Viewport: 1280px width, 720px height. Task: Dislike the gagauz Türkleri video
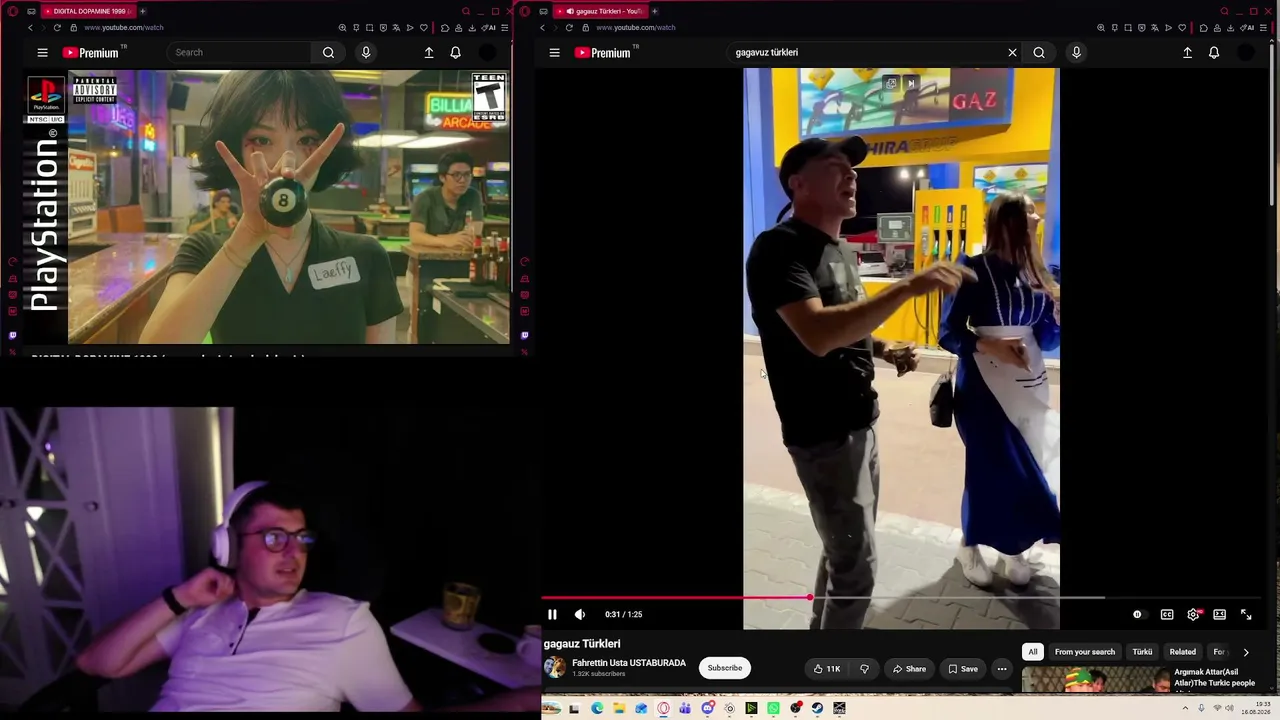click(x=864, y=669)
